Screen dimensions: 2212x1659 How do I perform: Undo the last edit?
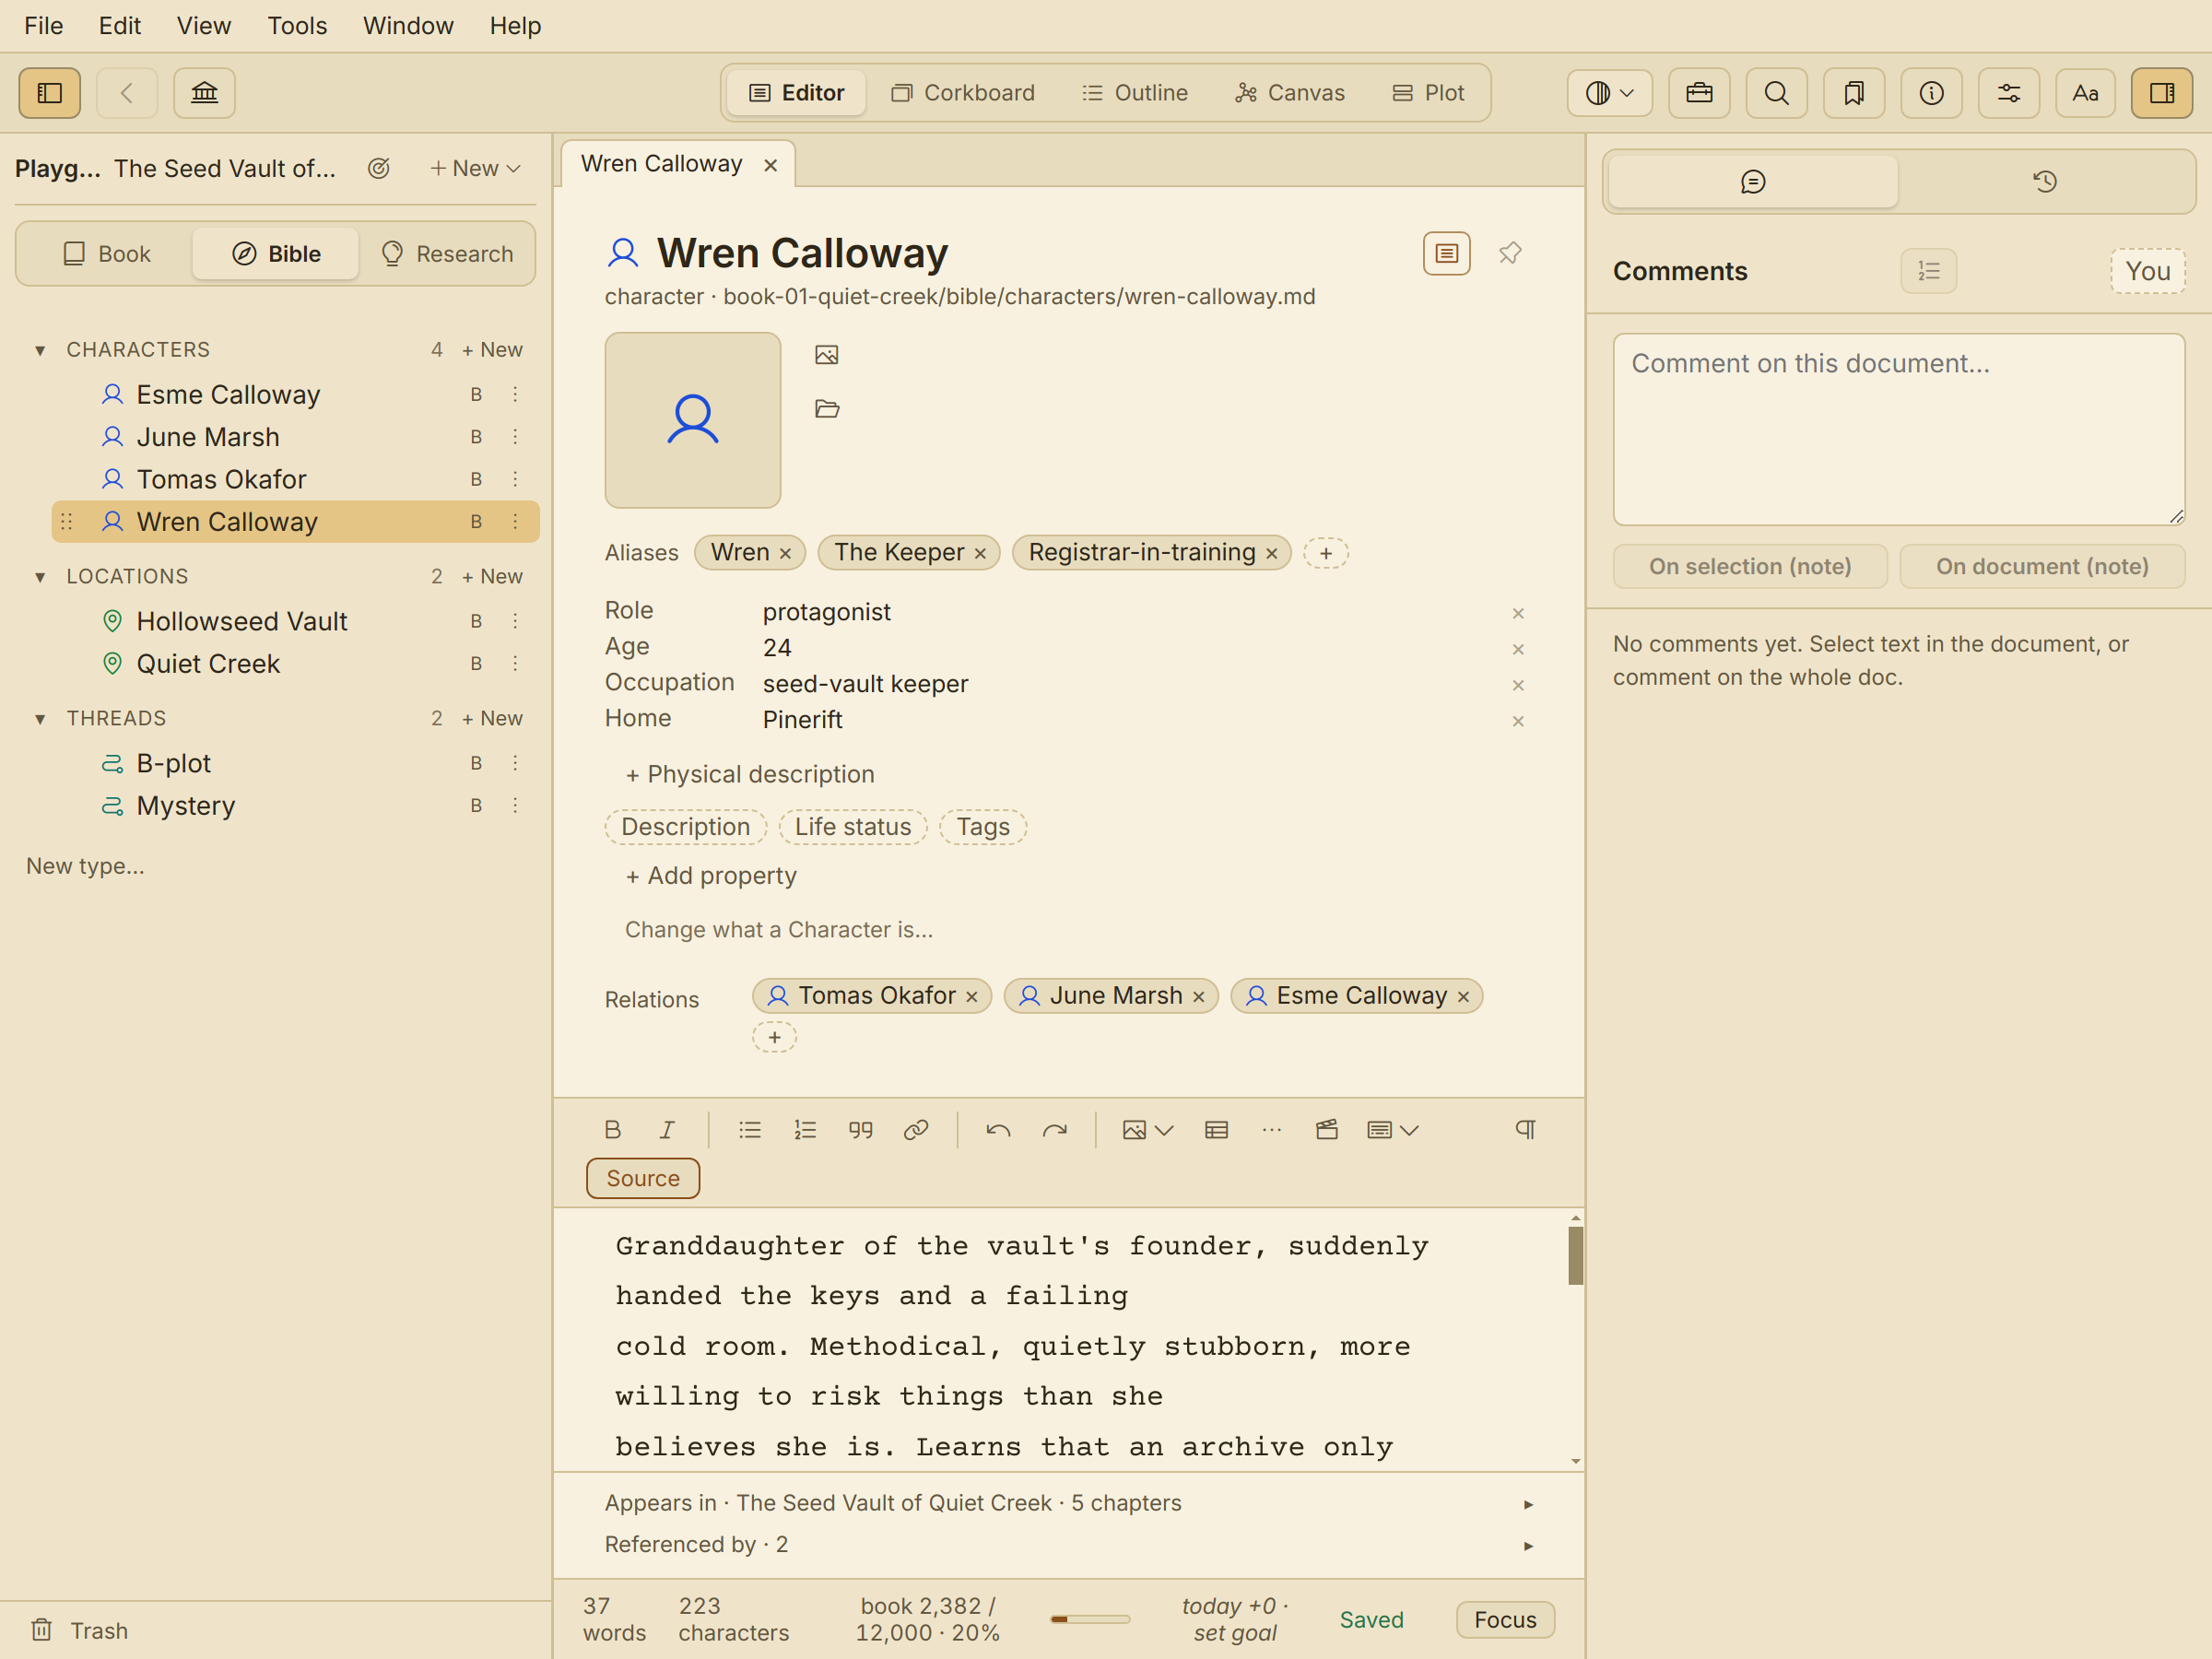click(x=998, y=1130)
